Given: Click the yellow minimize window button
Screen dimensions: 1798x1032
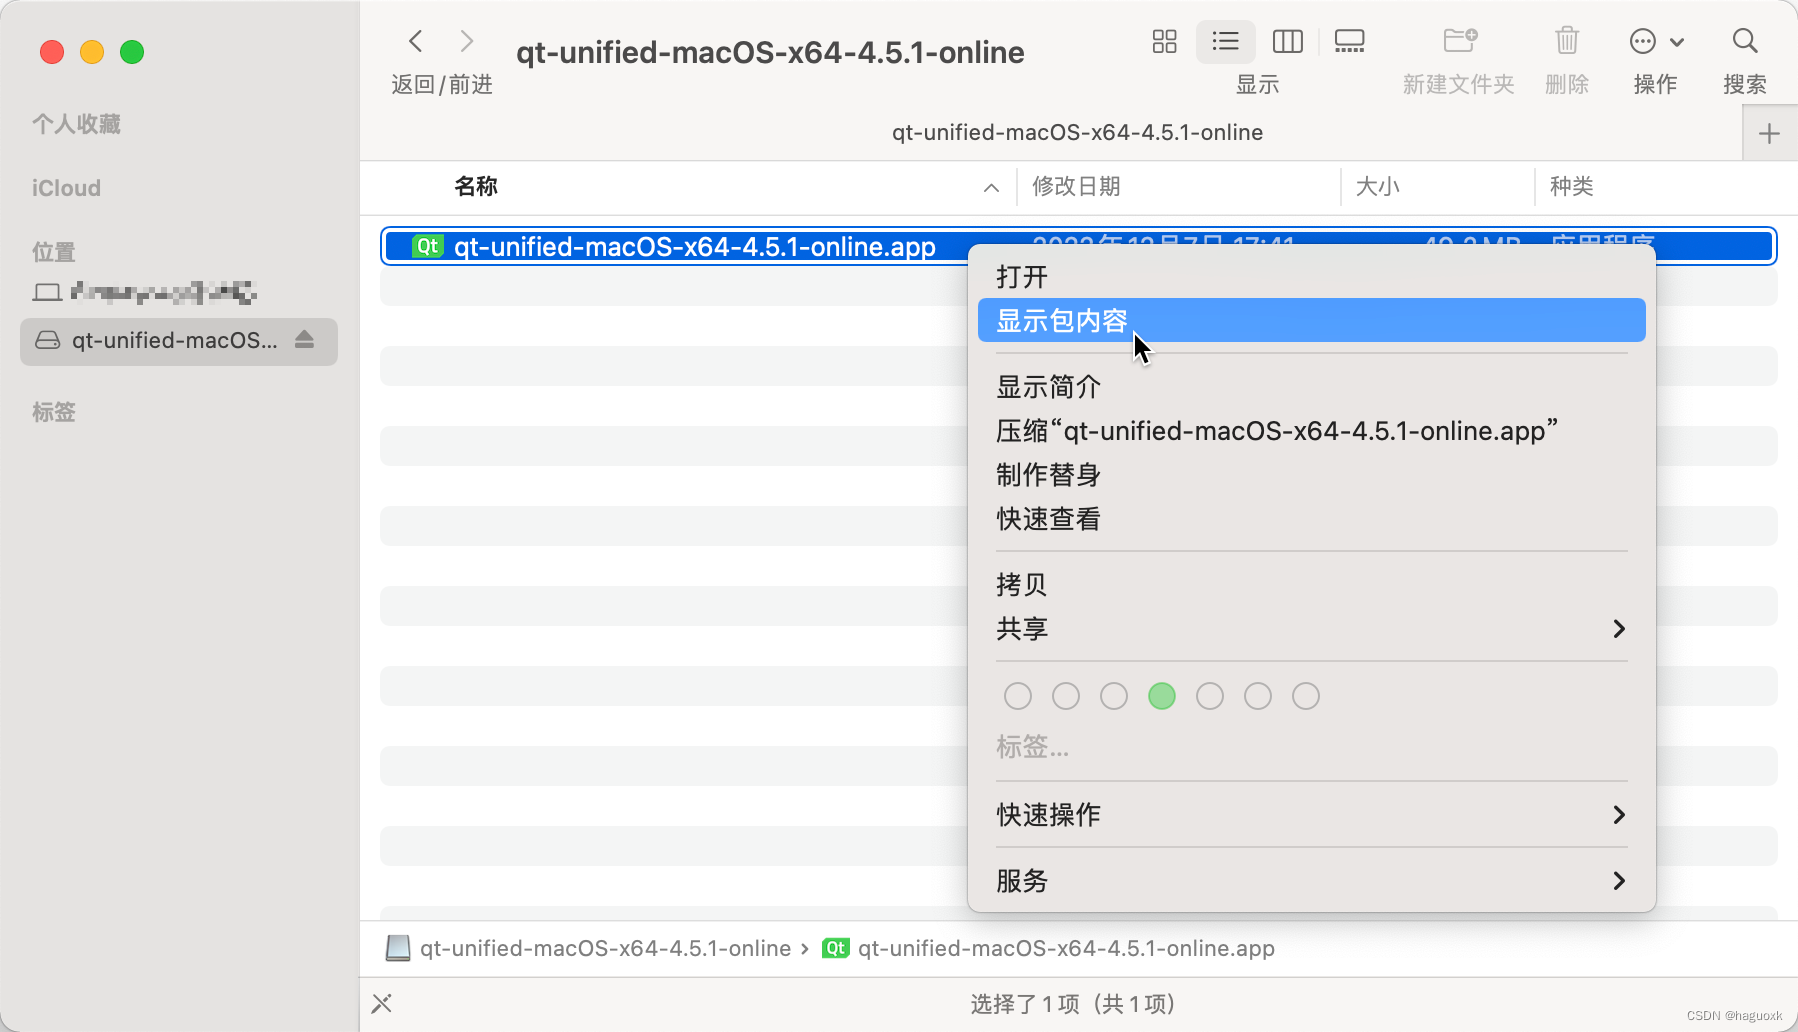Looking at the screenshot, I should pyautogui.click(x=92, y=52).
